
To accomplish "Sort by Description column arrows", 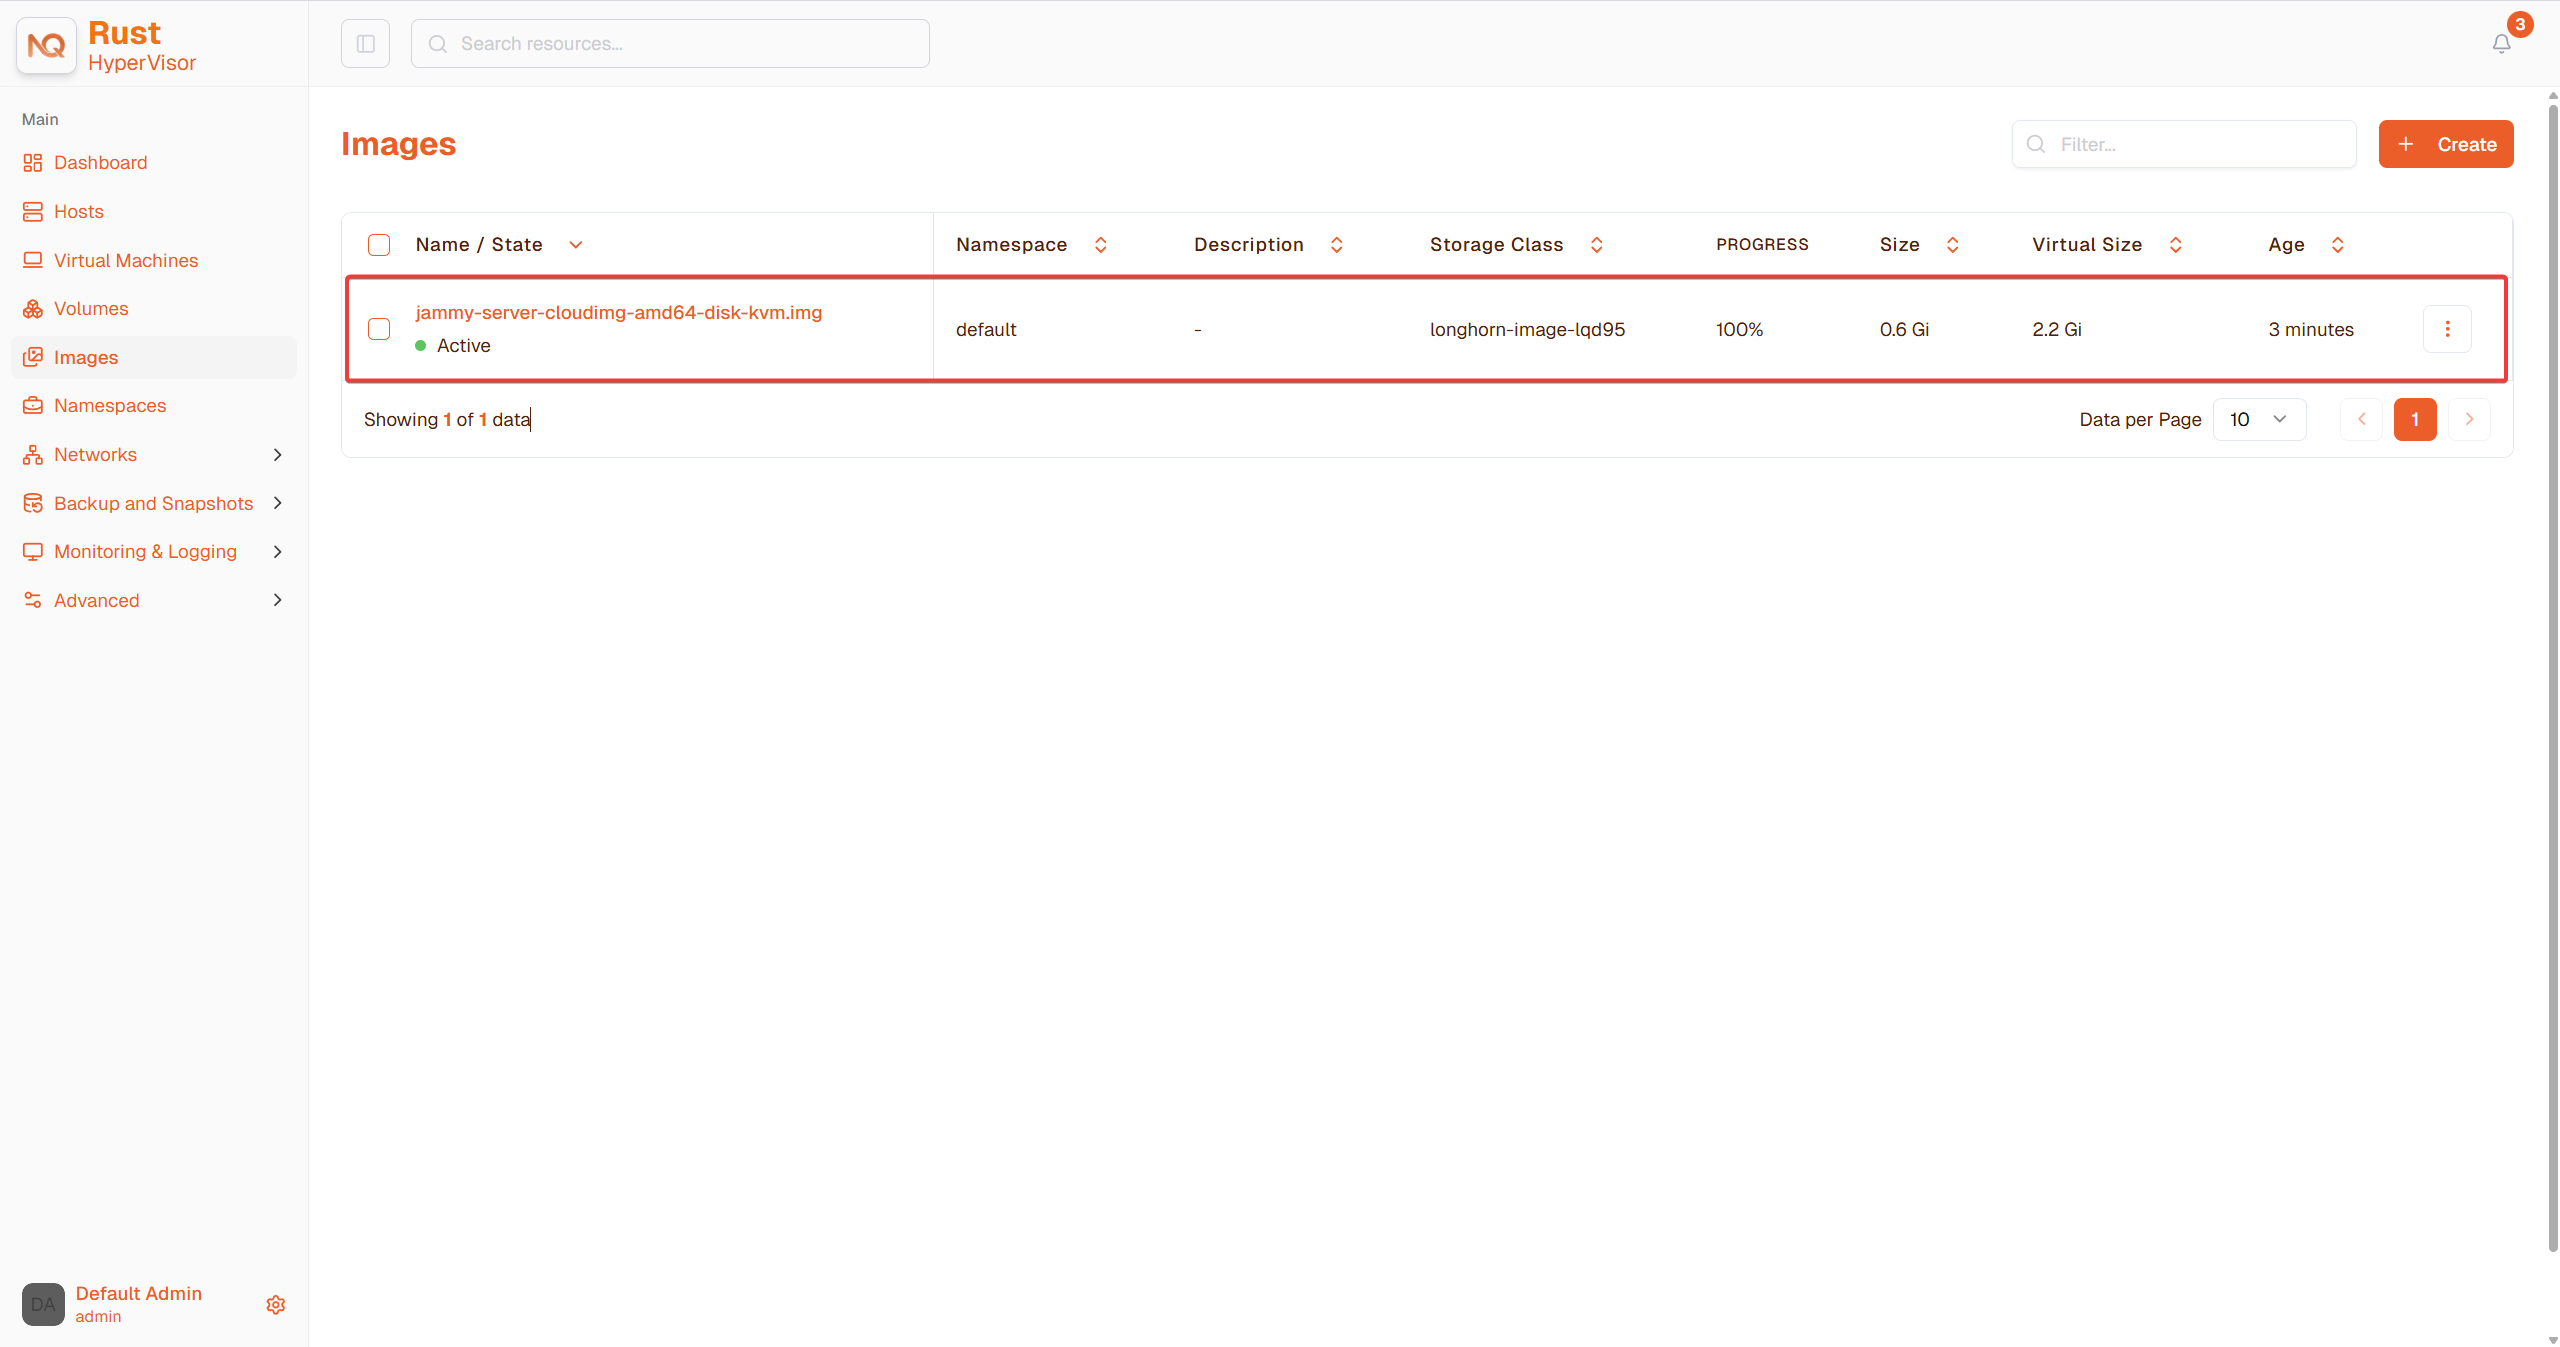I will tap(1336, 245).
